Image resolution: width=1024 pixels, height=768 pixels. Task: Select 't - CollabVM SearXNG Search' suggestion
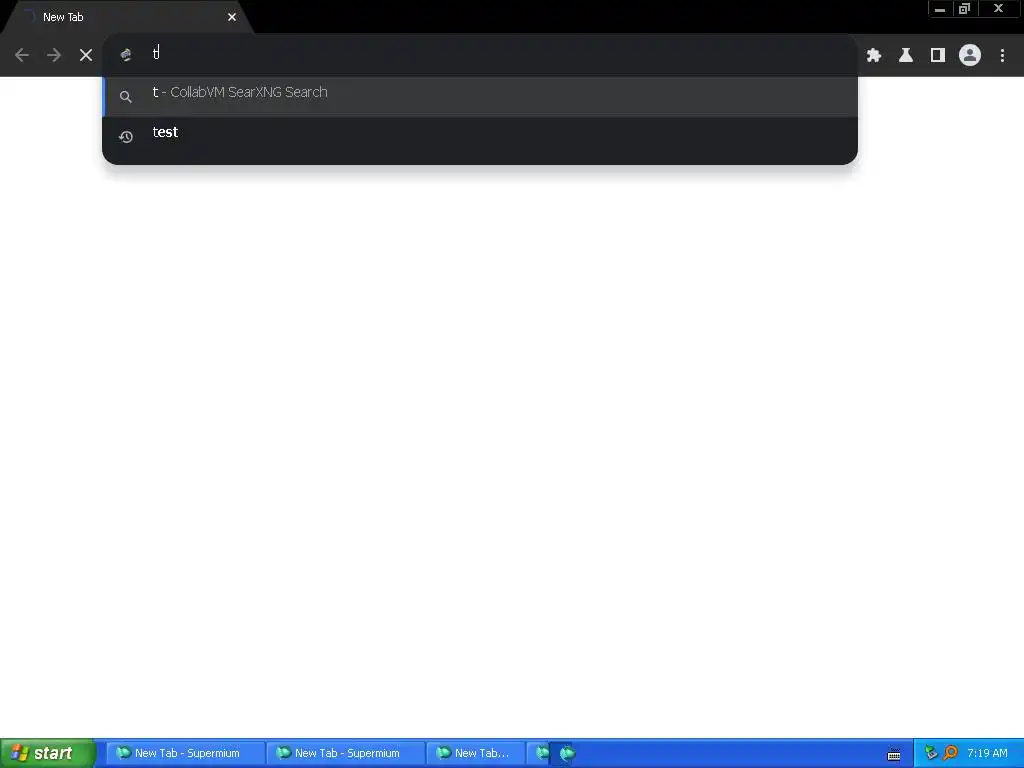(x=480, y=97)
